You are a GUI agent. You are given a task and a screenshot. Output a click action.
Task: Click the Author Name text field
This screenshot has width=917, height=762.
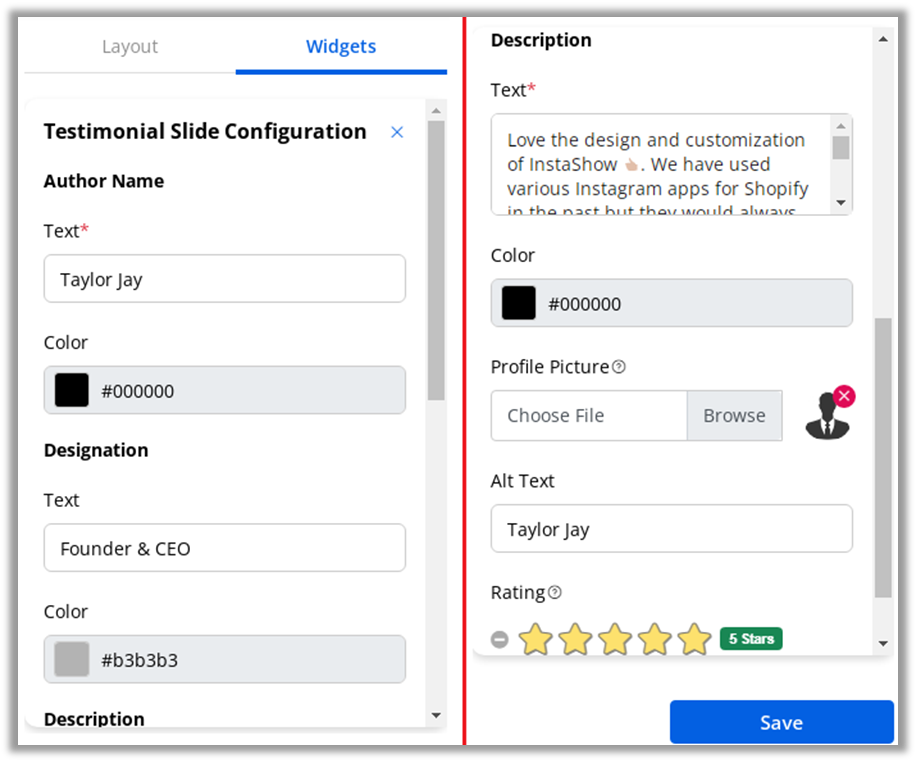tap(225, 279)
